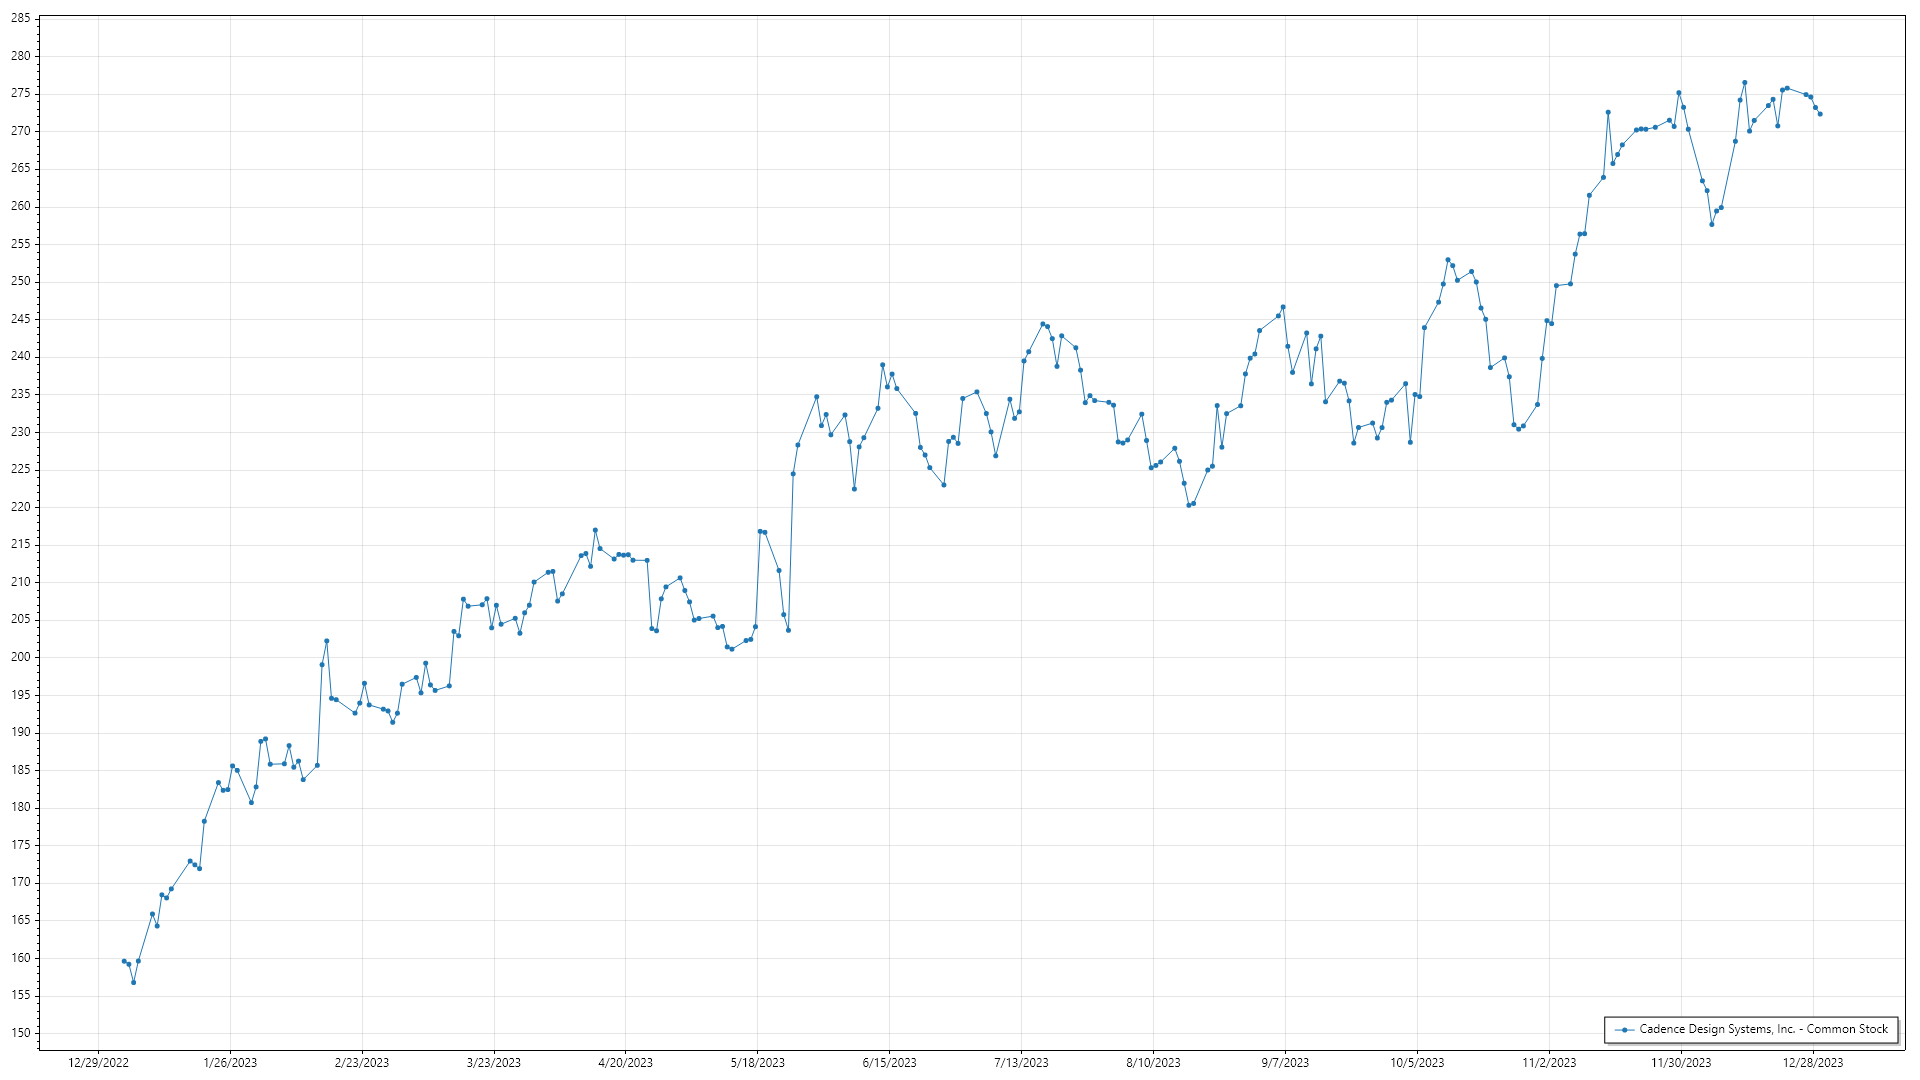The image size is (1920, 1080).
Task: Click the 250 label on the y-axis
Action: click(x=20, y=281)
